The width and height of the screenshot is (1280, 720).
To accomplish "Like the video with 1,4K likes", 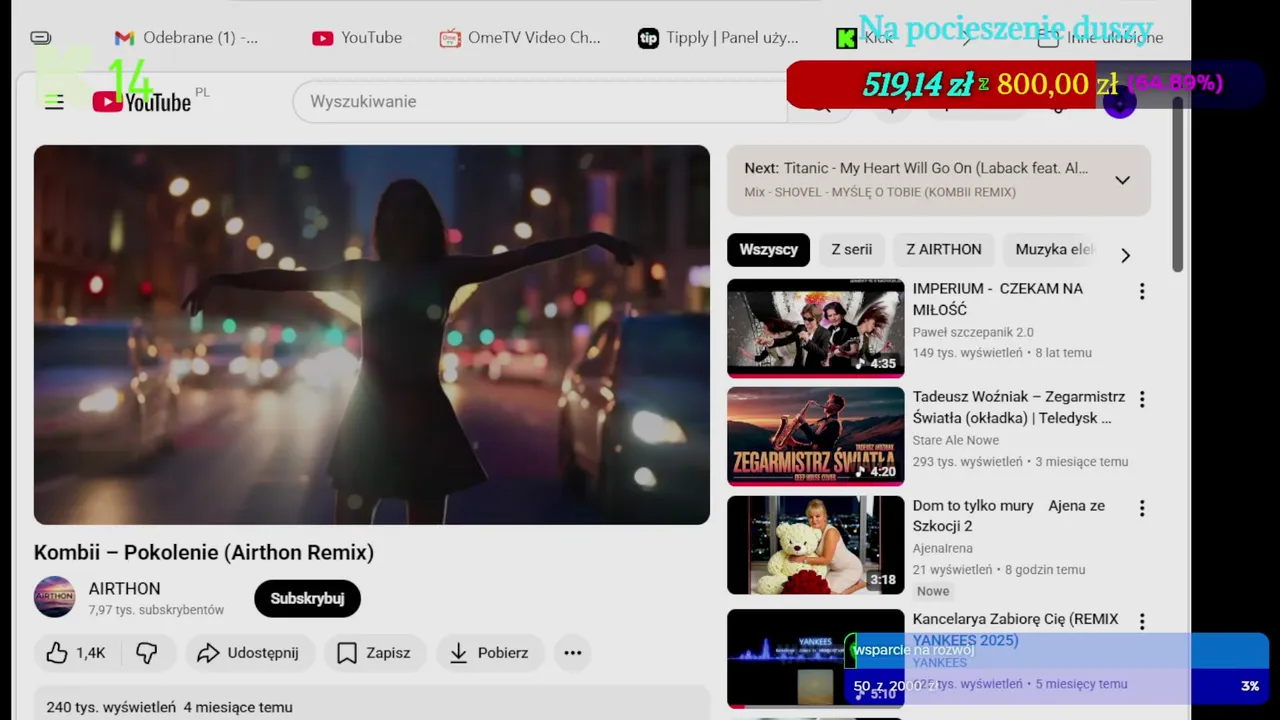I will pos(77,653).
